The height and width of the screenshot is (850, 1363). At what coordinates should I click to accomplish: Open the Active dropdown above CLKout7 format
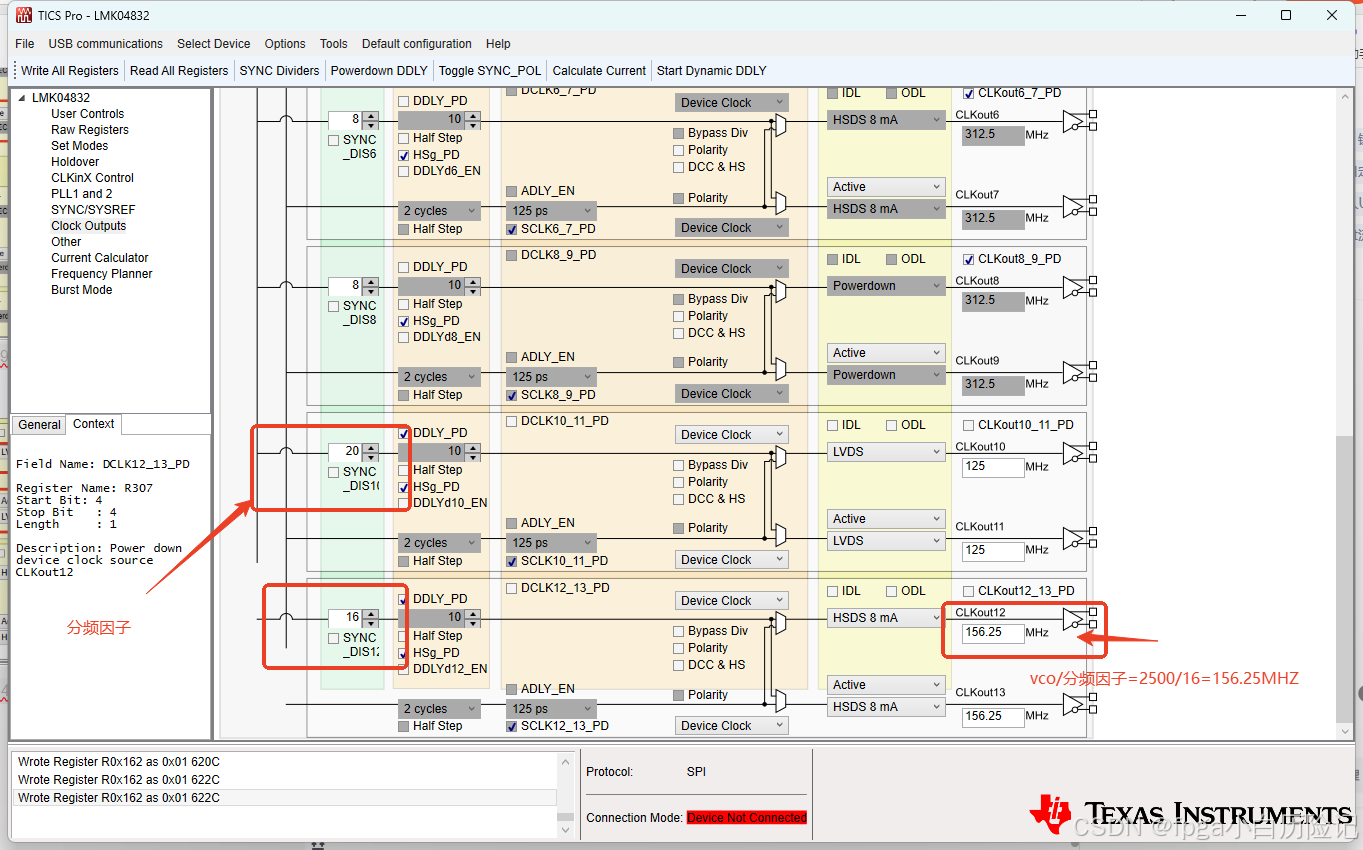pyautogui.click(x=886, y=187)
